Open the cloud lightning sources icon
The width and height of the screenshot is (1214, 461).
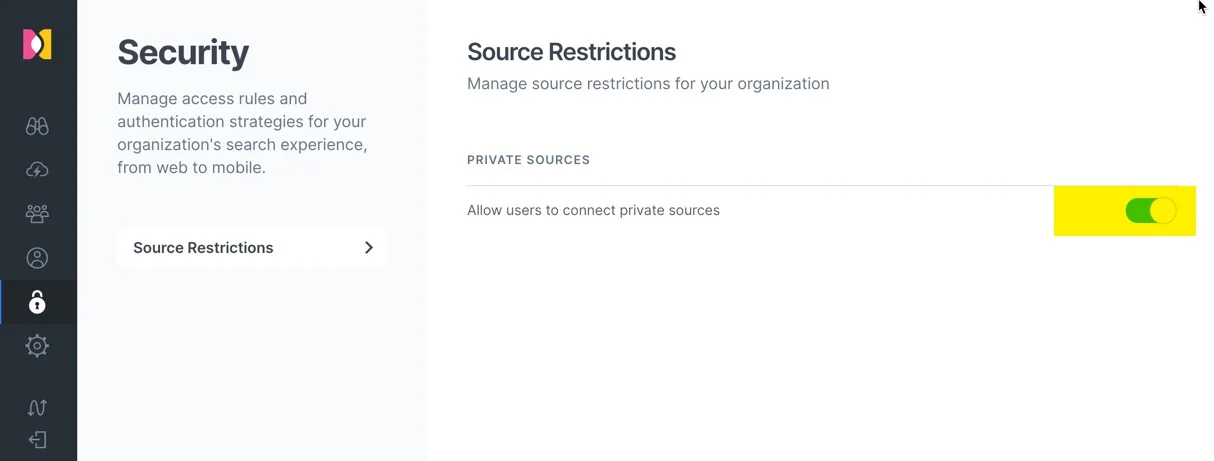37,170
